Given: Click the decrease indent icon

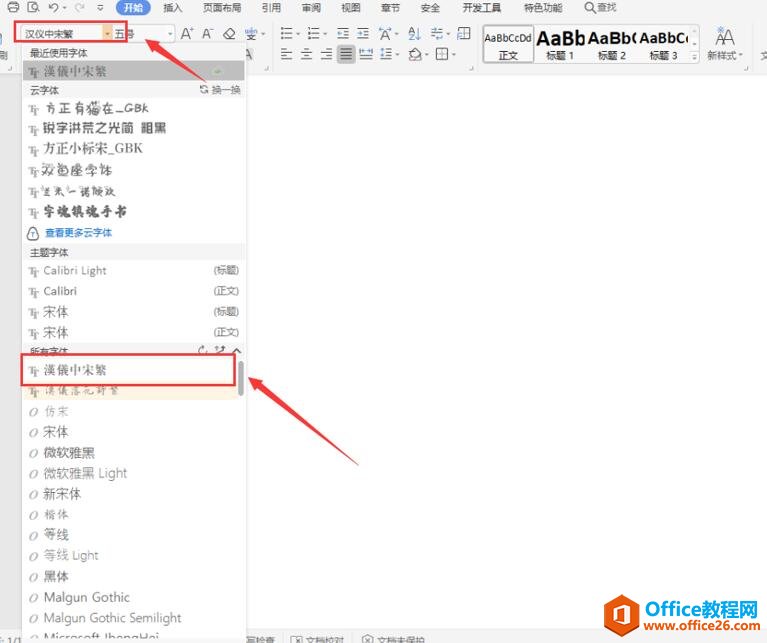Looking at the screenshot, I should pyautogui.click(x=343, y=33).
